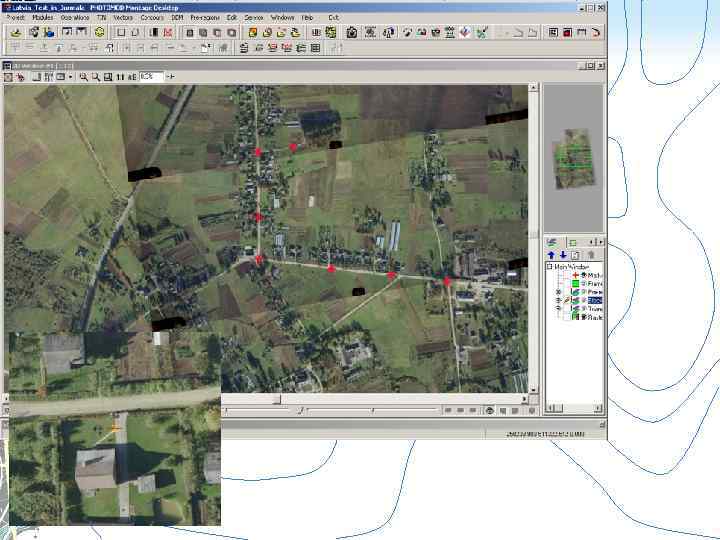Click the 1:1 zoom icon
Screen dimensions: 720x540
coord(120,77)
